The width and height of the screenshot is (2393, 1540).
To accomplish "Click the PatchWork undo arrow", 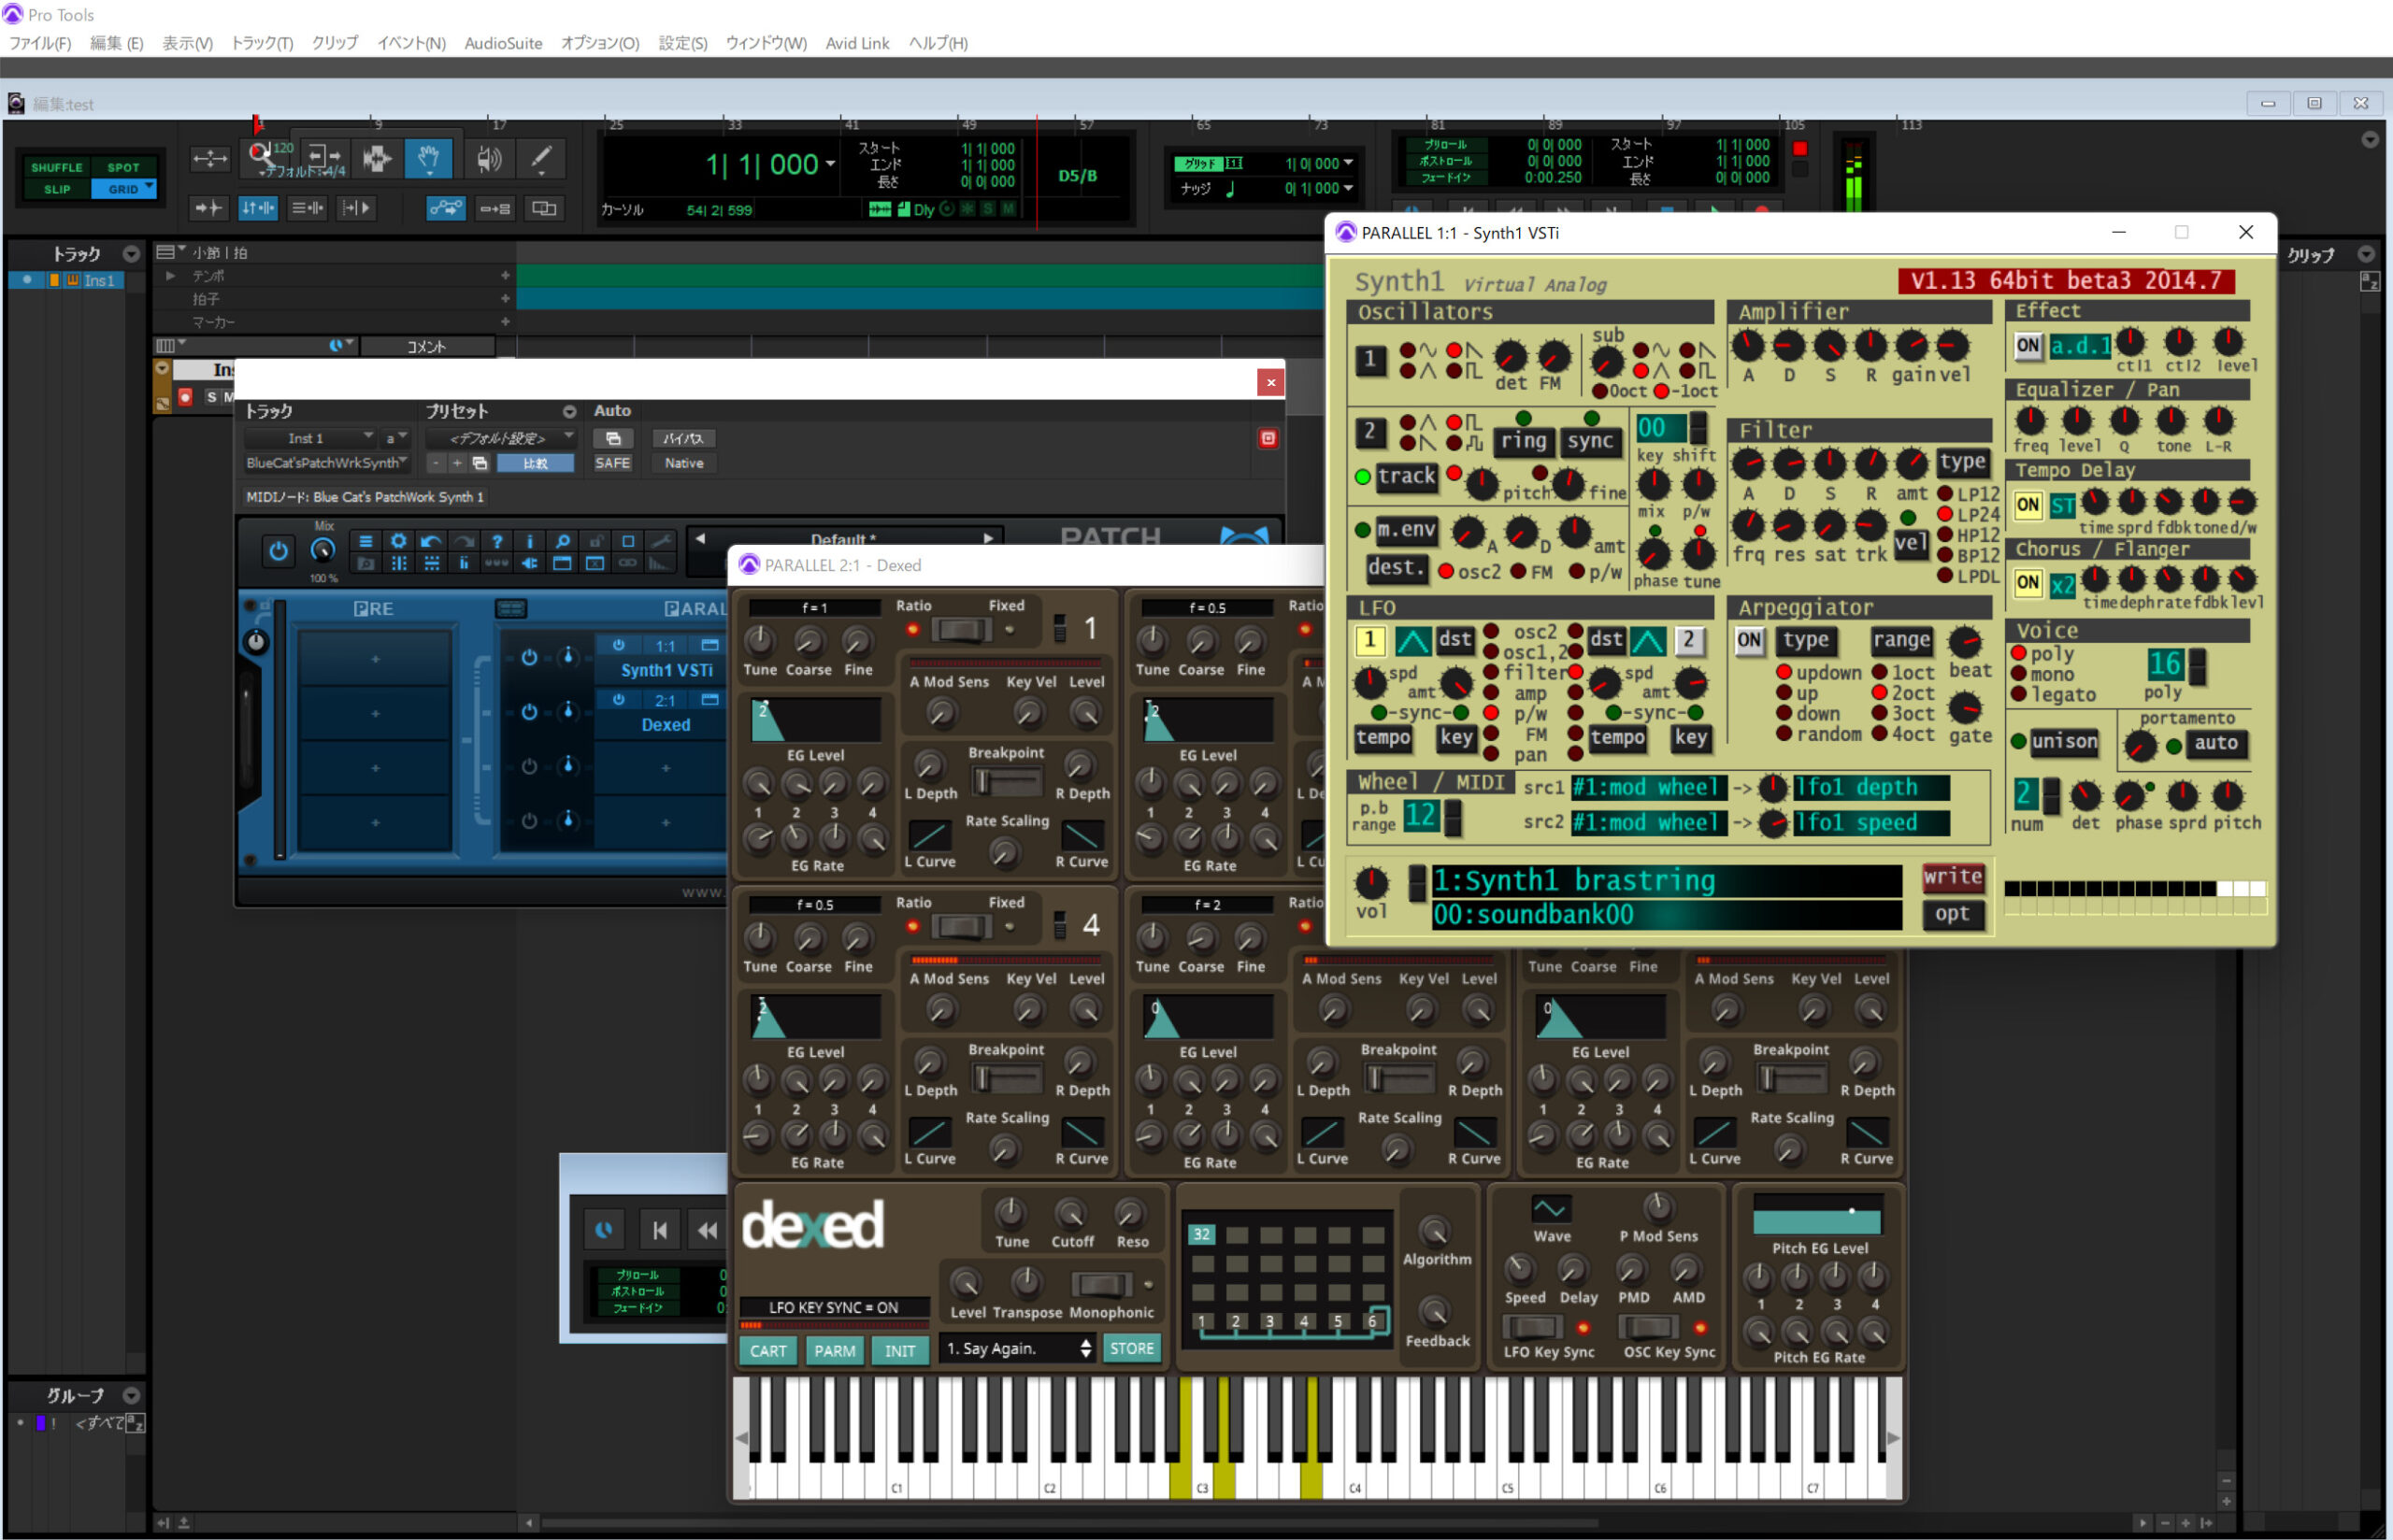I will point(431,541).
